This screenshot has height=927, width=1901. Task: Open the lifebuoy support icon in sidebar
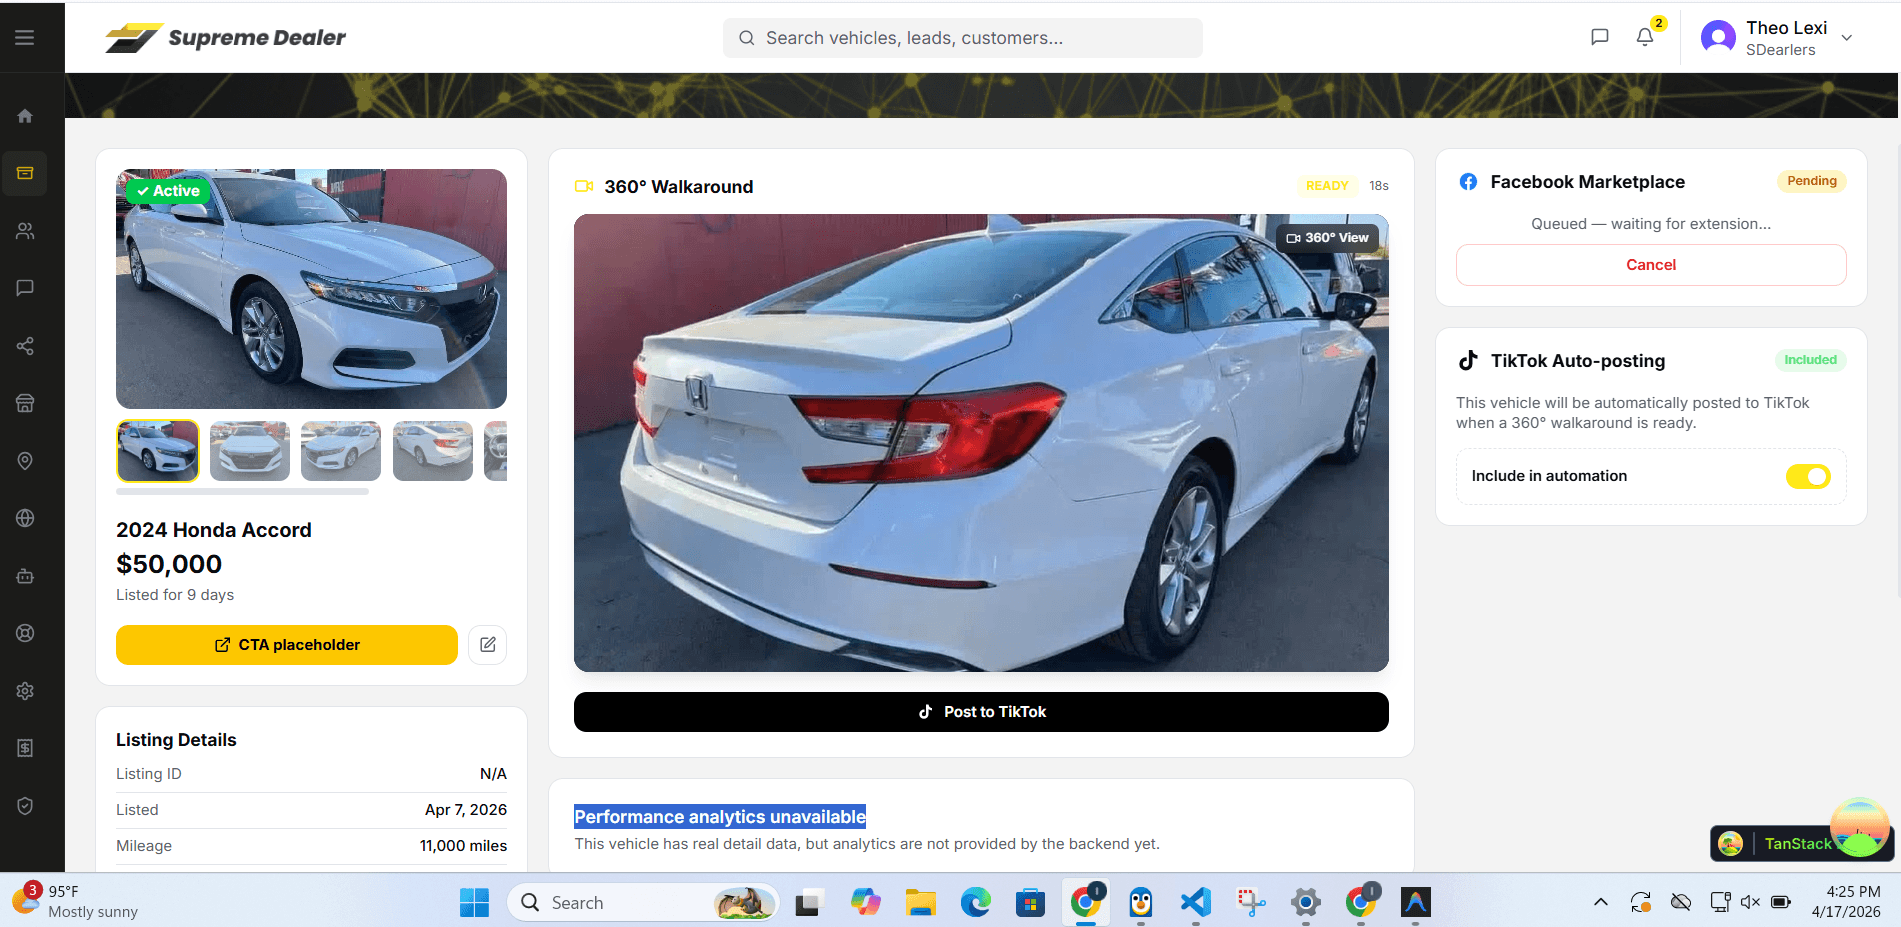[x=25, y=633]
